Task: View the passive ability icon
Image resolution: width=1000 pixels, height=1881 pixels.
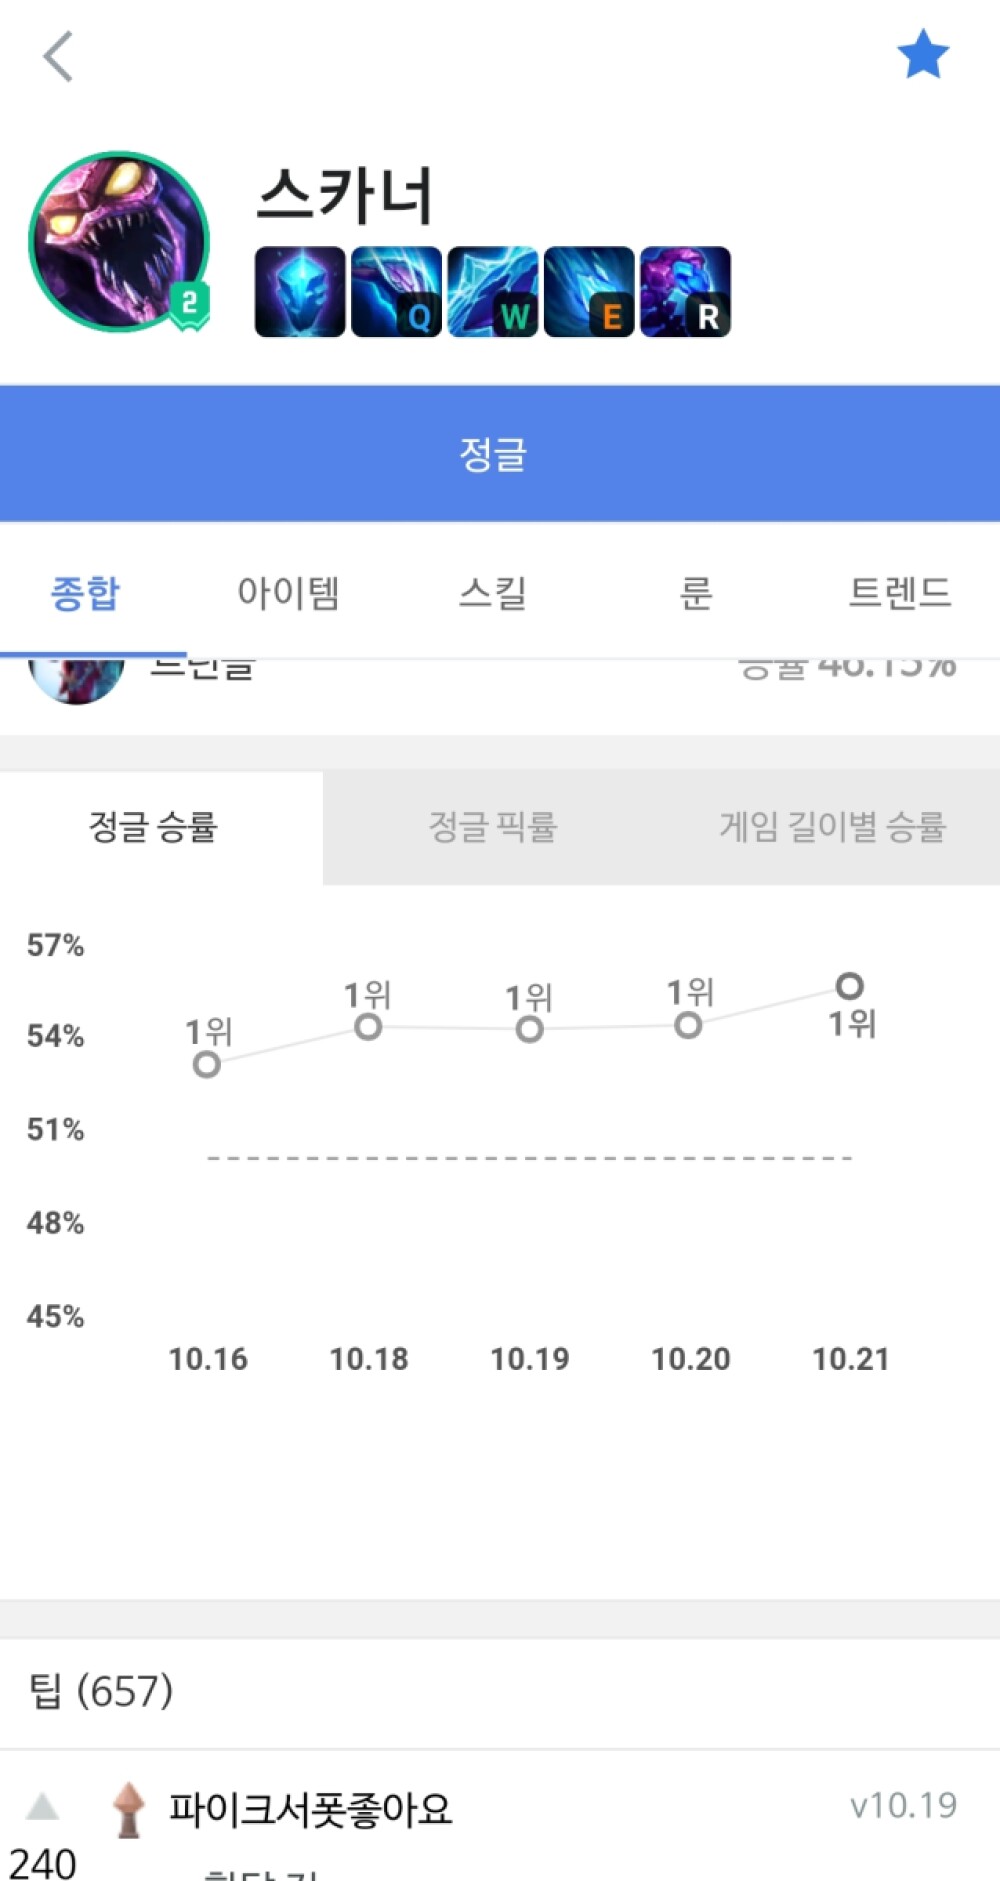Action: 300,292
